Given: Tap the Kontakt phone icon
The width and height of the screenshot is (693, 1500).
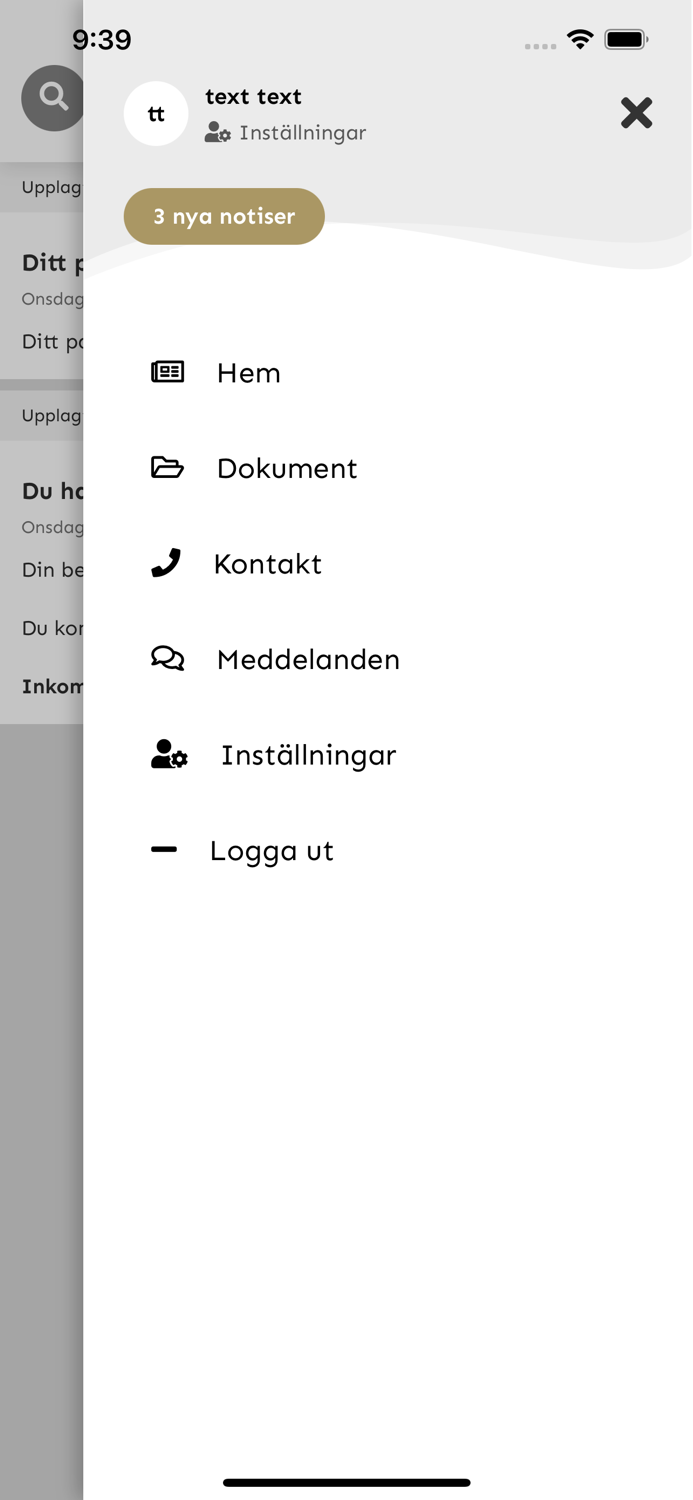Looking at the screenshot, I should 166,563.
